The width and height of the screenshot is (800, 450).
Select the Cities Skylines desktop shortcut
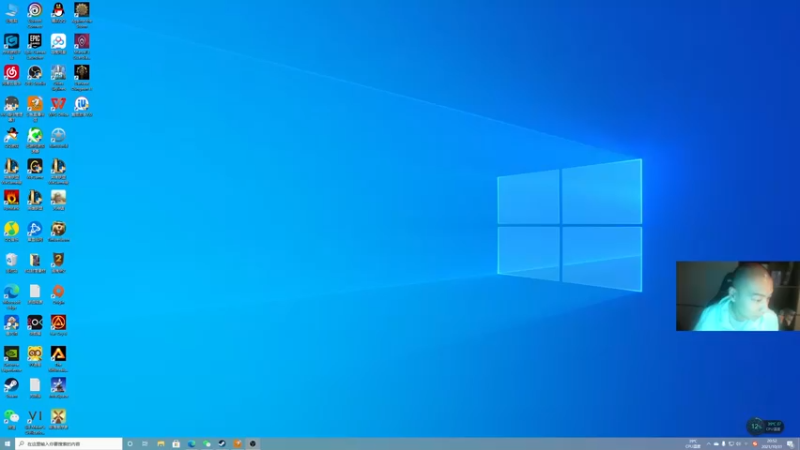click(x=58, y=78)
